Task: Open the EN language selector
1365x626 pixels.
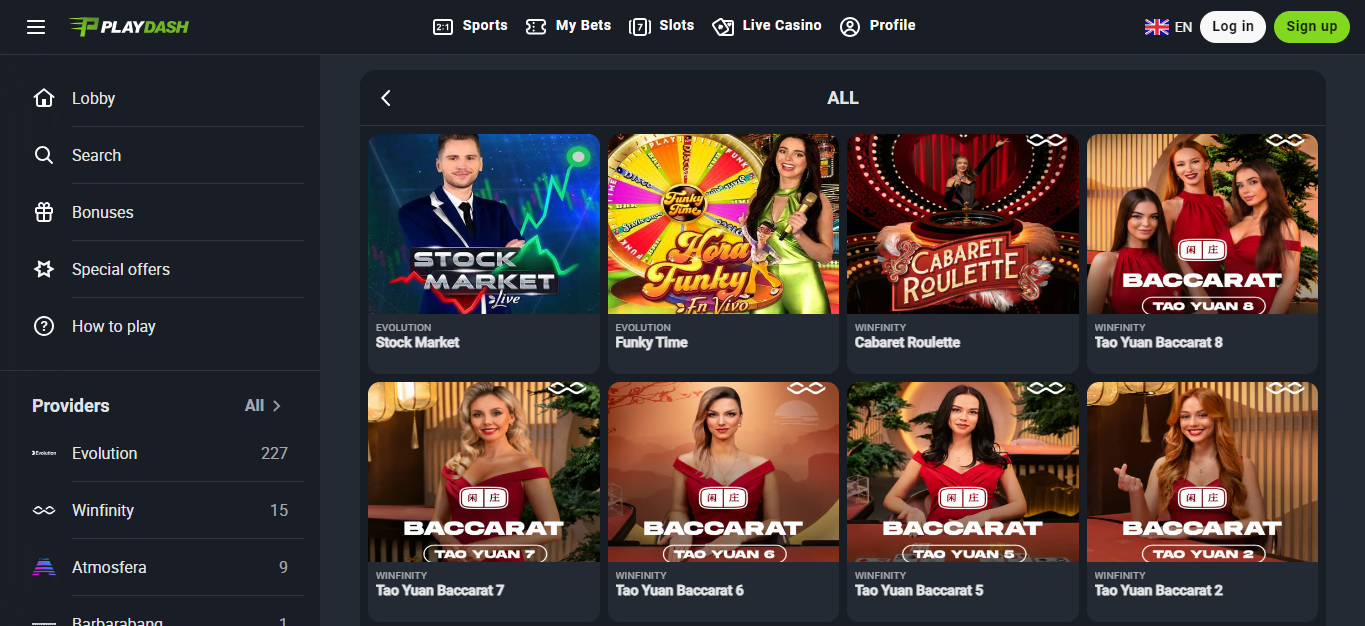Action: click(1169, 27)
